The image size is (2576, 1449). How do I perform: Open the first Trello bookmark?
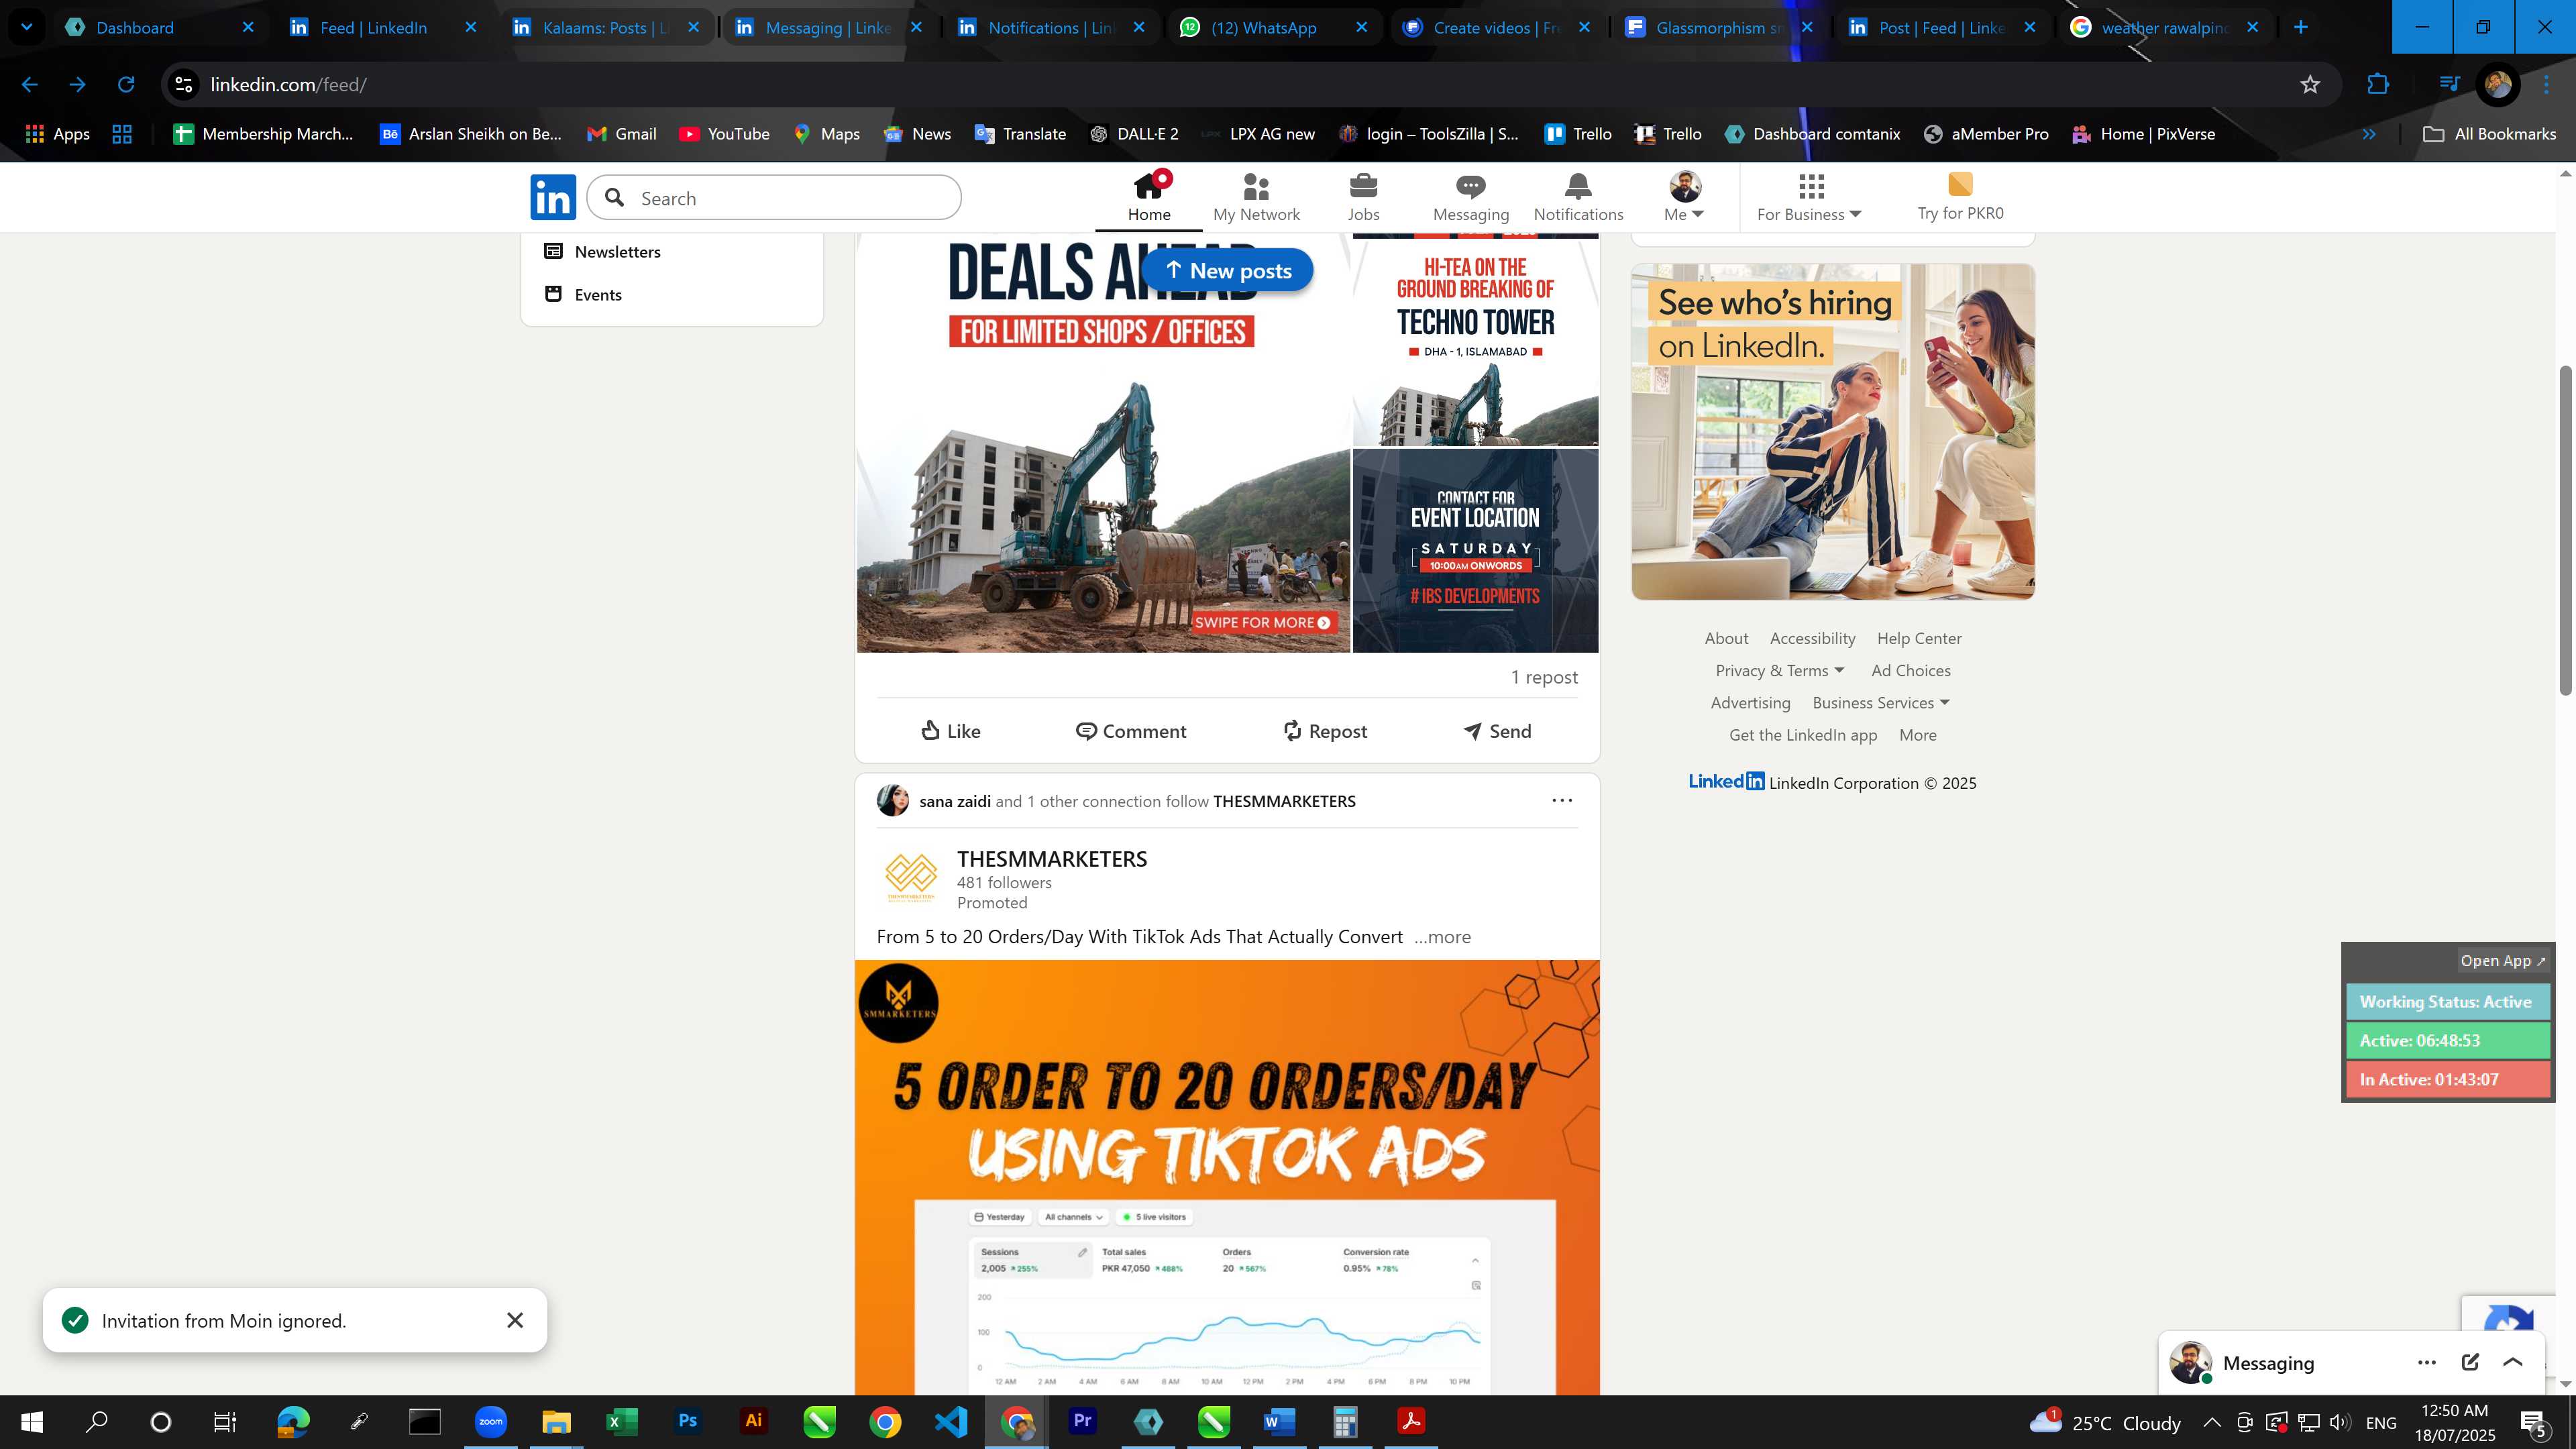coord(1578,134)
